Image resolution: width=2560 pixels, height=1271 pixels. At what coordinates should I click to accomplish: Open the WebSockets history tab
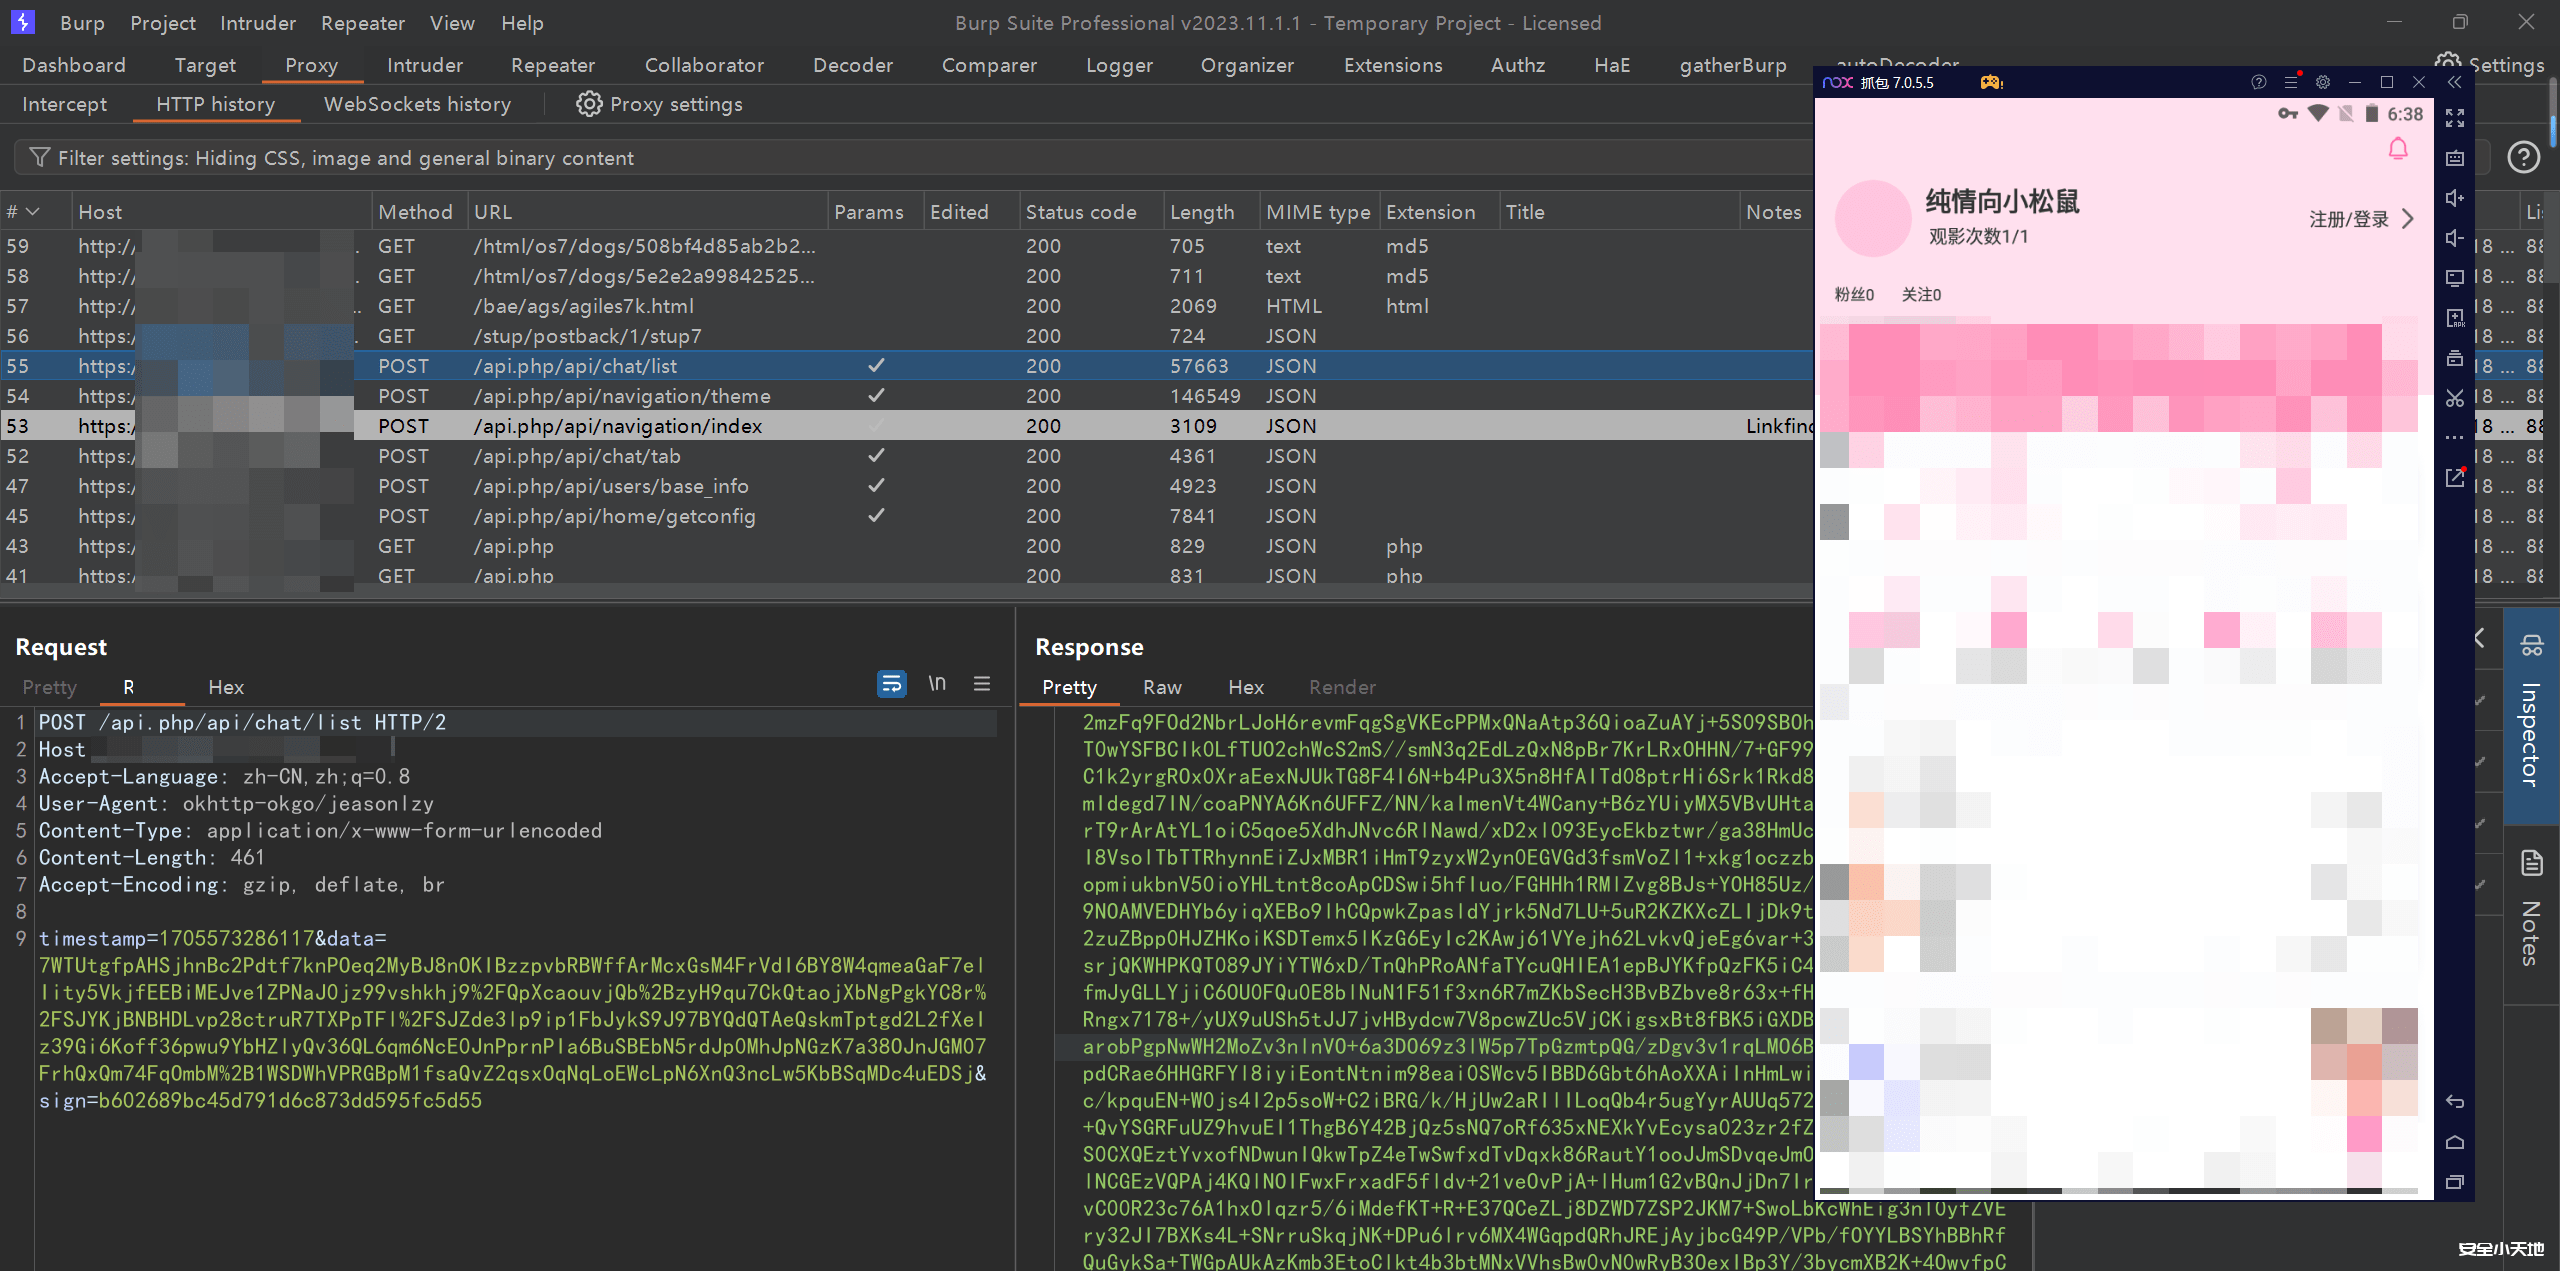417,104
